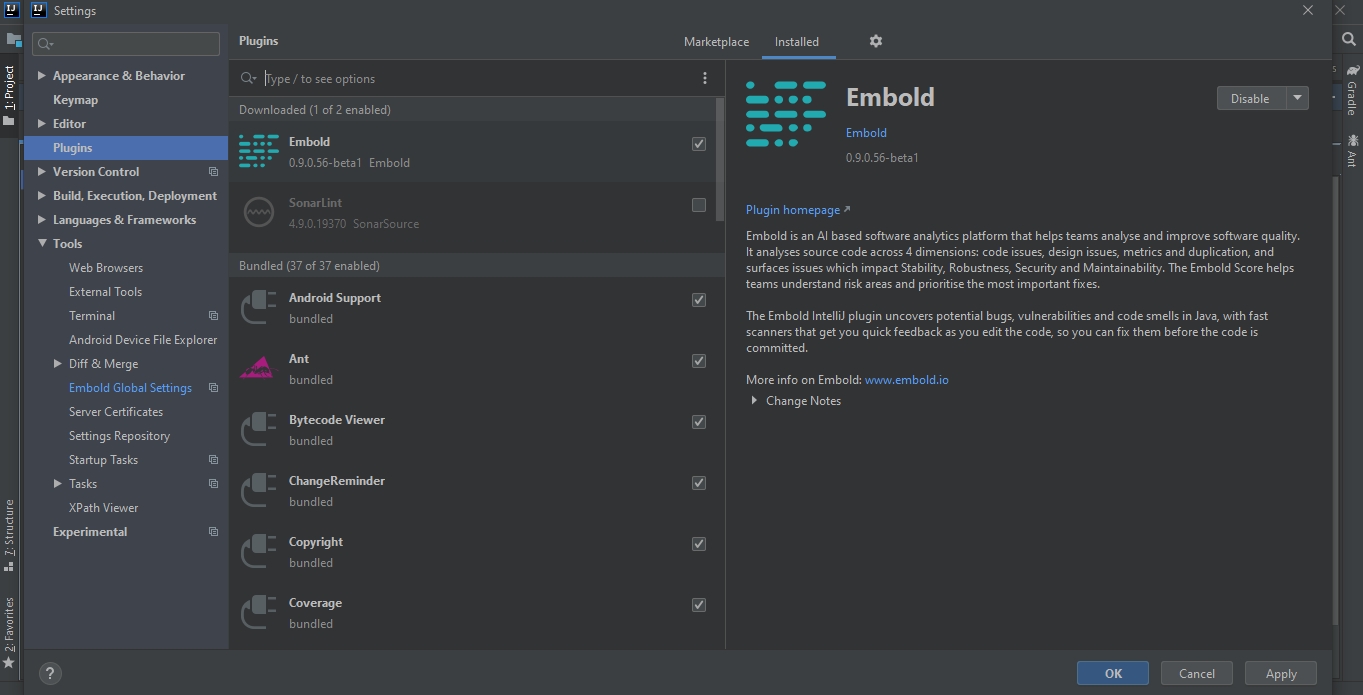
Task: Click the Embold vendor link
Action: click(866, 133)
